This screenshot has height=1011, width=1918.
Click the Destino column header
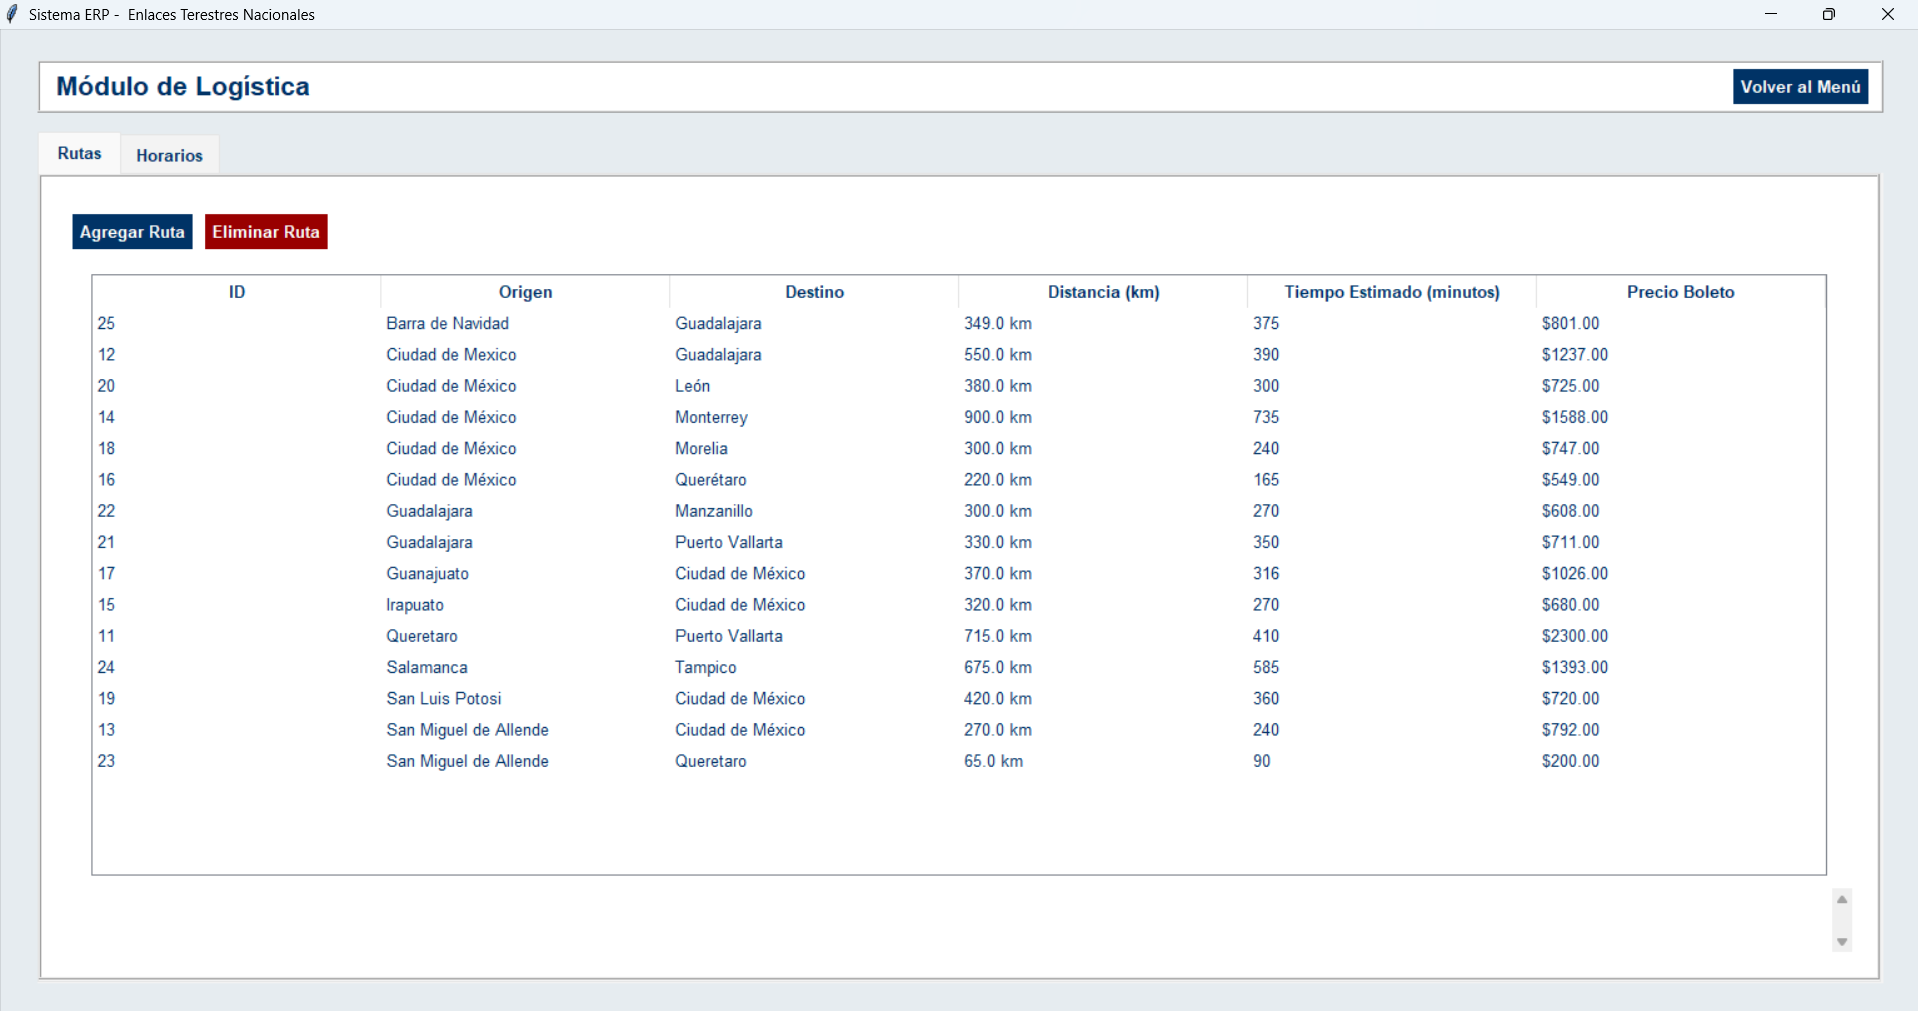point(815,292)
